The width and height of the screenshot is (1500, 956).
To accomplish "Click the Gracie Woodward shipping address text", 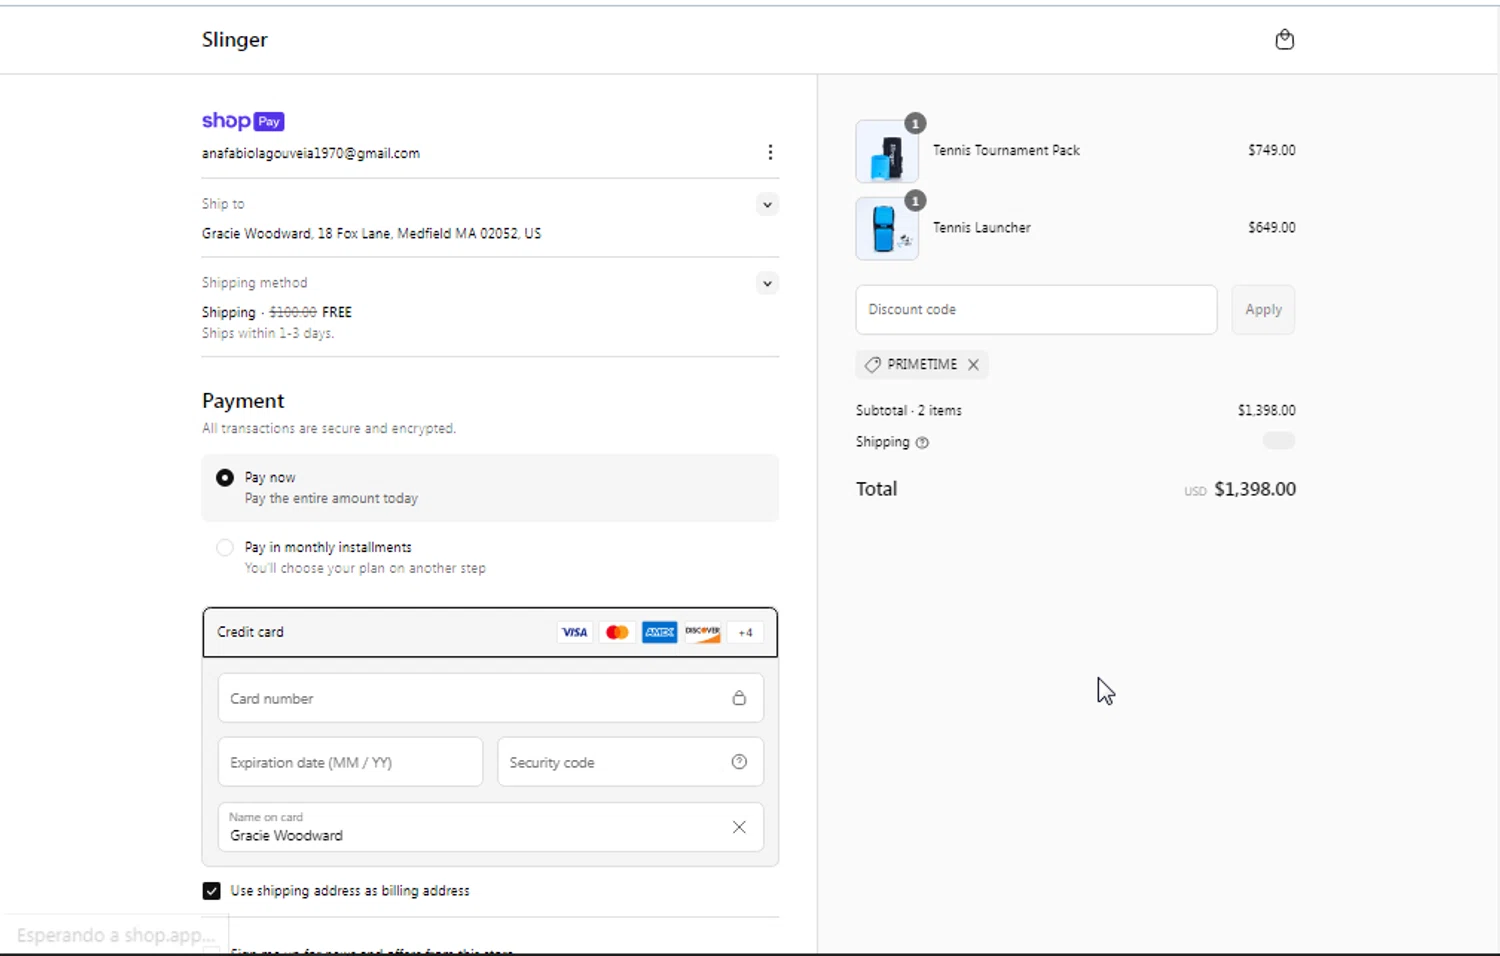I will click(371, 234).
